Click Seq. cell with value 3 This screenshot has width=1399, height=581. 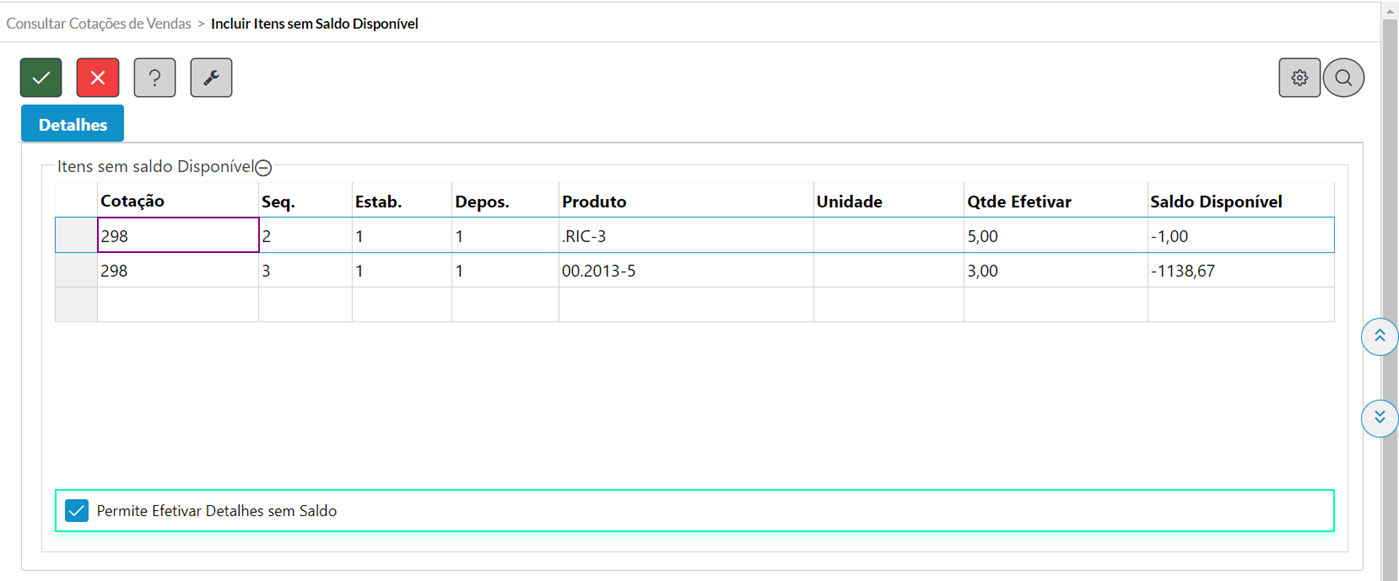(x=305, y=270)
